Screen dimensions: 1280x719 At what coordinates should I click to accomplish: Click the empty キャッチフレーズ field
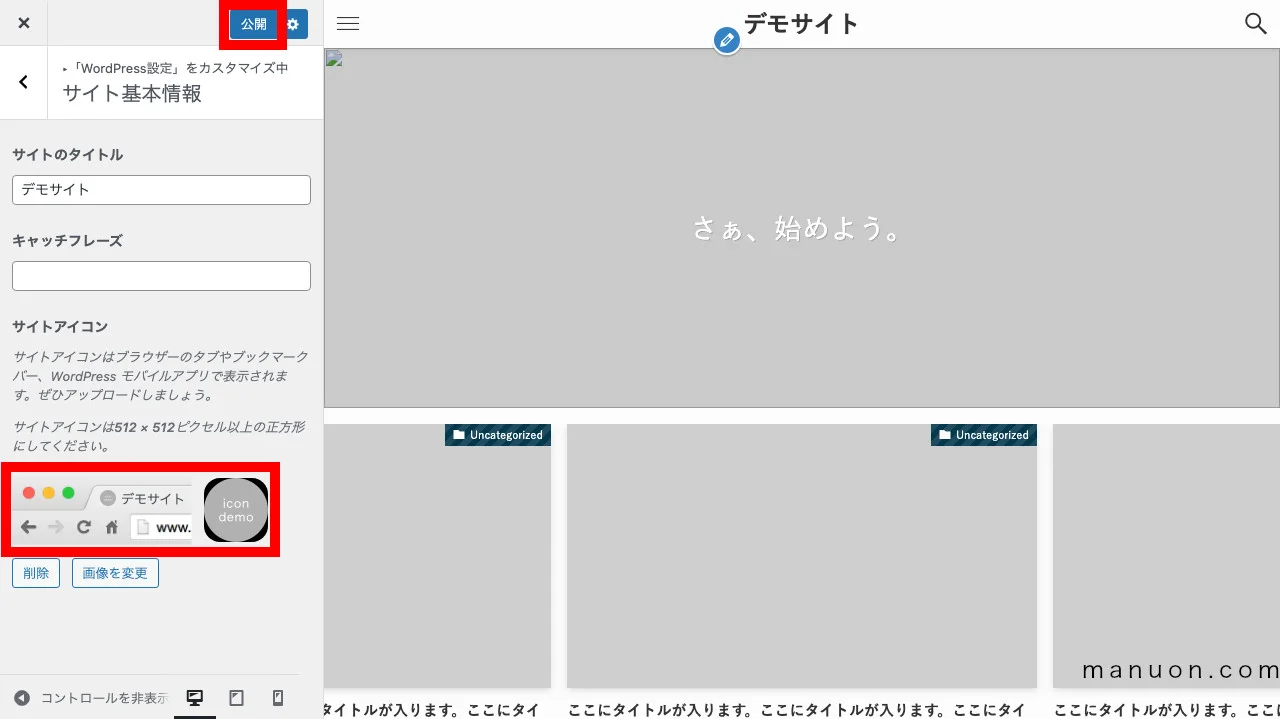[160, 275]
